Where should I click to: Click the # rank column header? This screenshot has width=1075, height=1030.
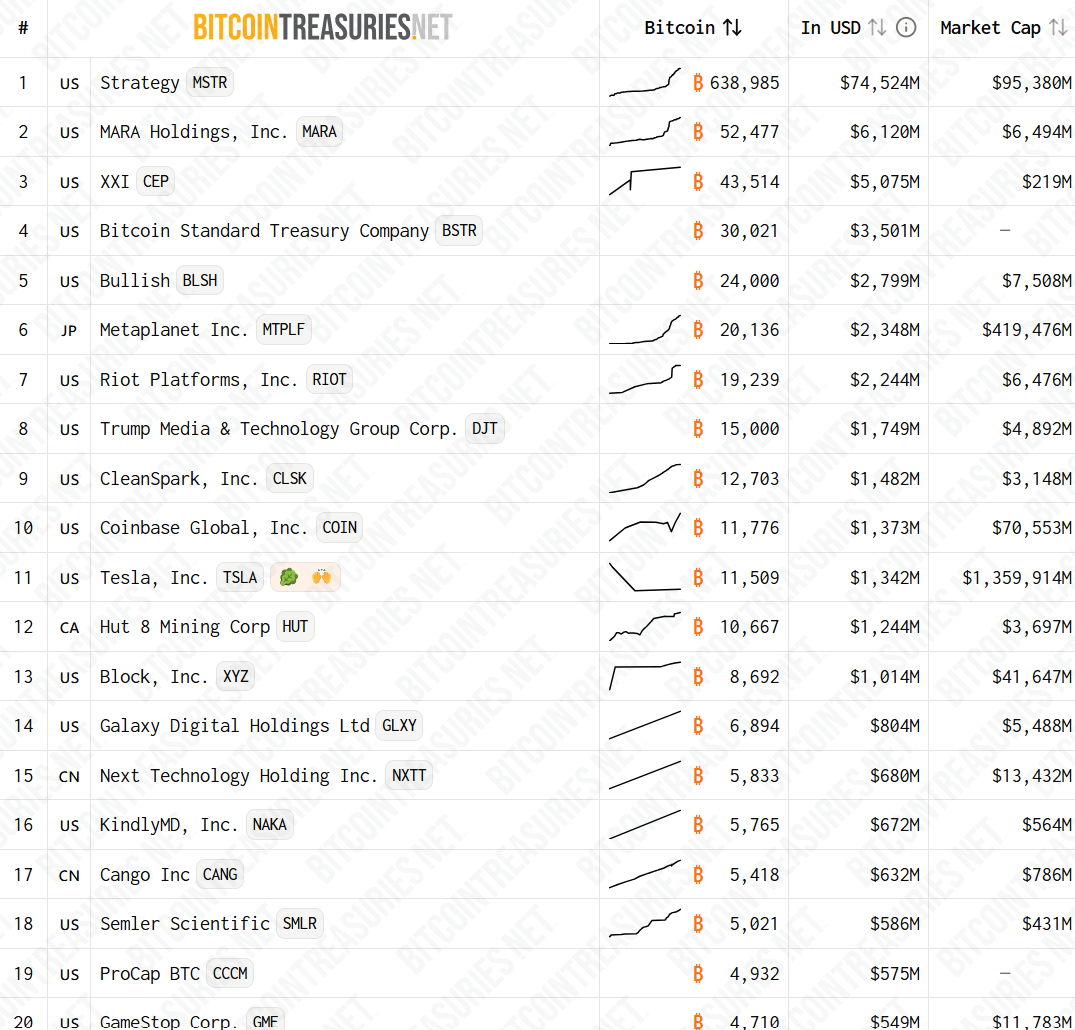tap(23, 28)
